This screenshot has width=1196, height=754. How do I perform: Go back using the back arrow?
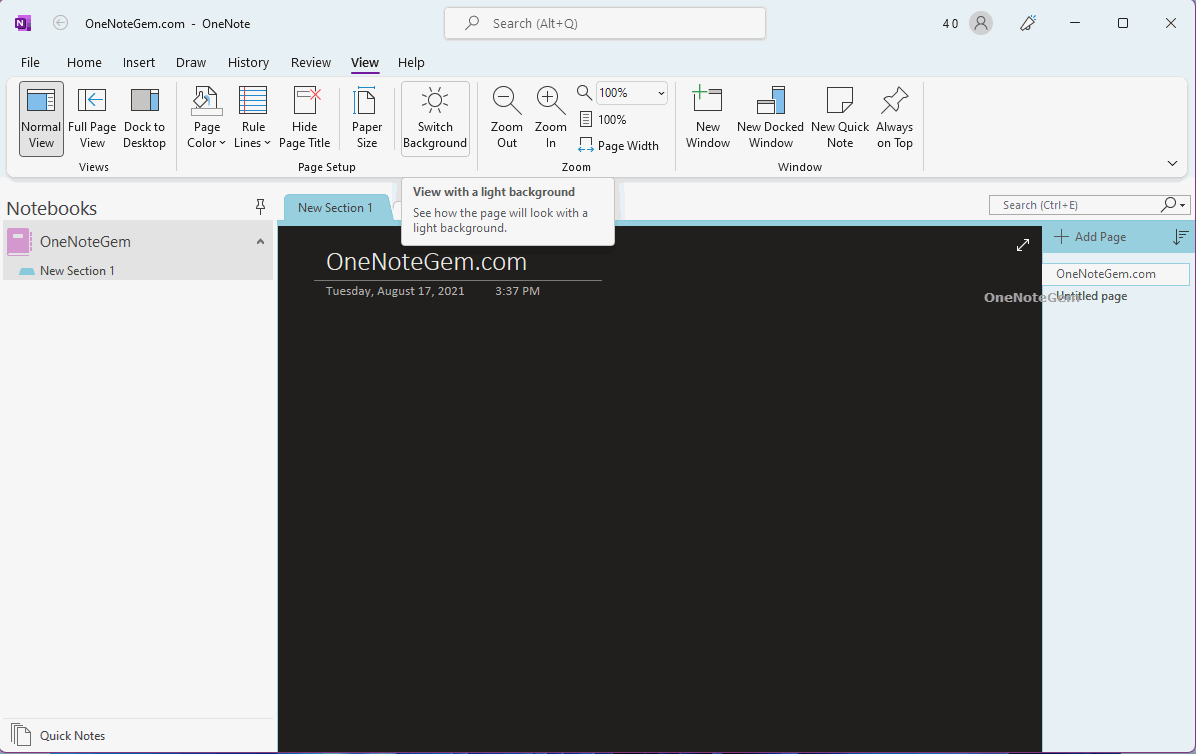coord(60,23)
